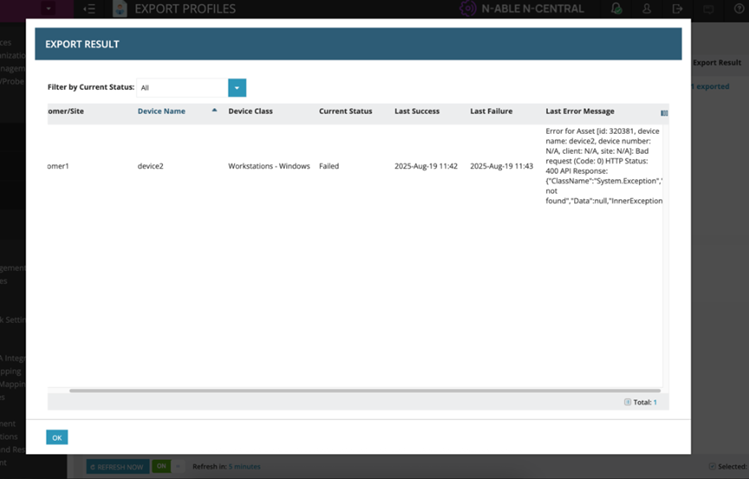Click the Customer/Site column header
749x479 pixels.
pos(65,111)
